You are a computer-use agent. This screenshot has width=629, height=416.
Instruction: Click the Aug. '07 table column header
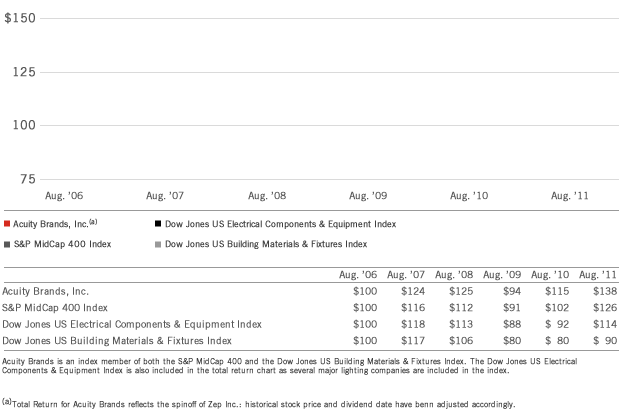coord(405,275)
